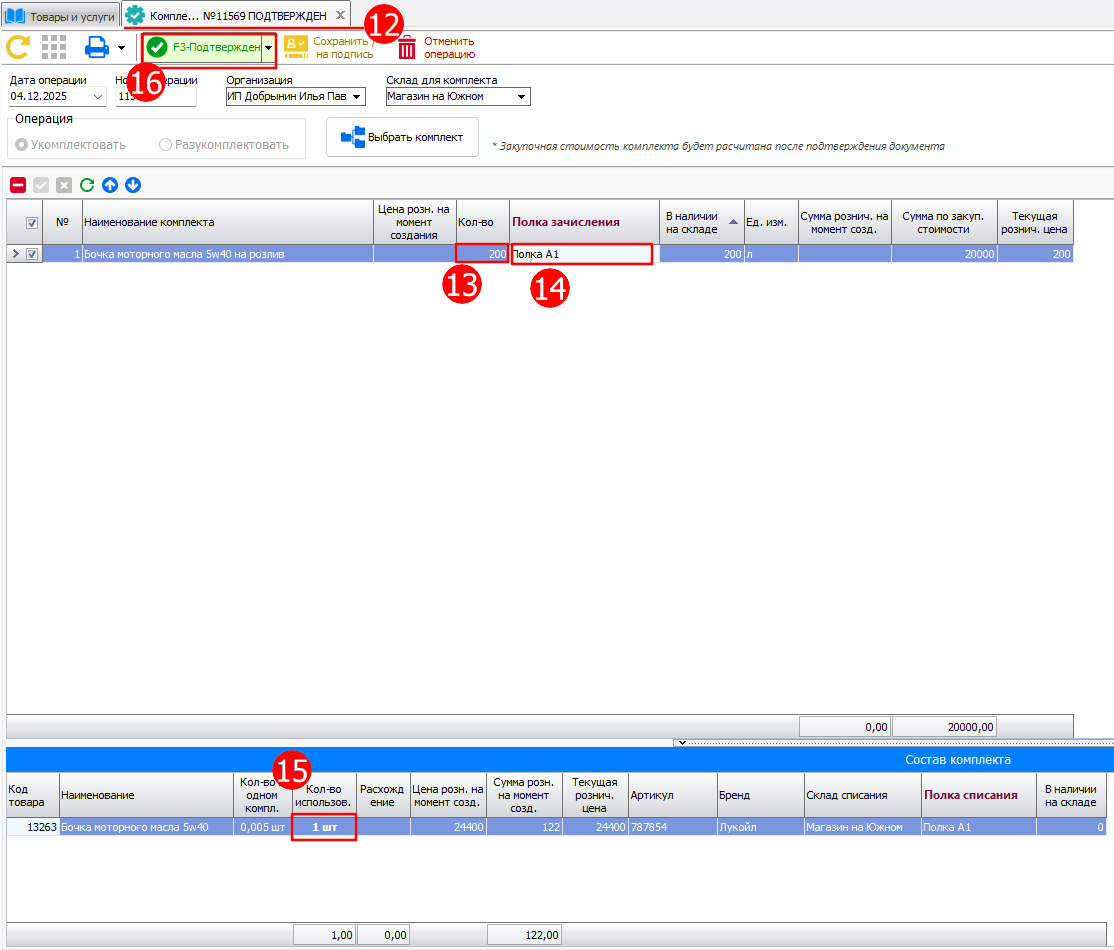Uncheck the checkbox for row 1
The image size is (1114, 950).
click(x=32, y=254)
